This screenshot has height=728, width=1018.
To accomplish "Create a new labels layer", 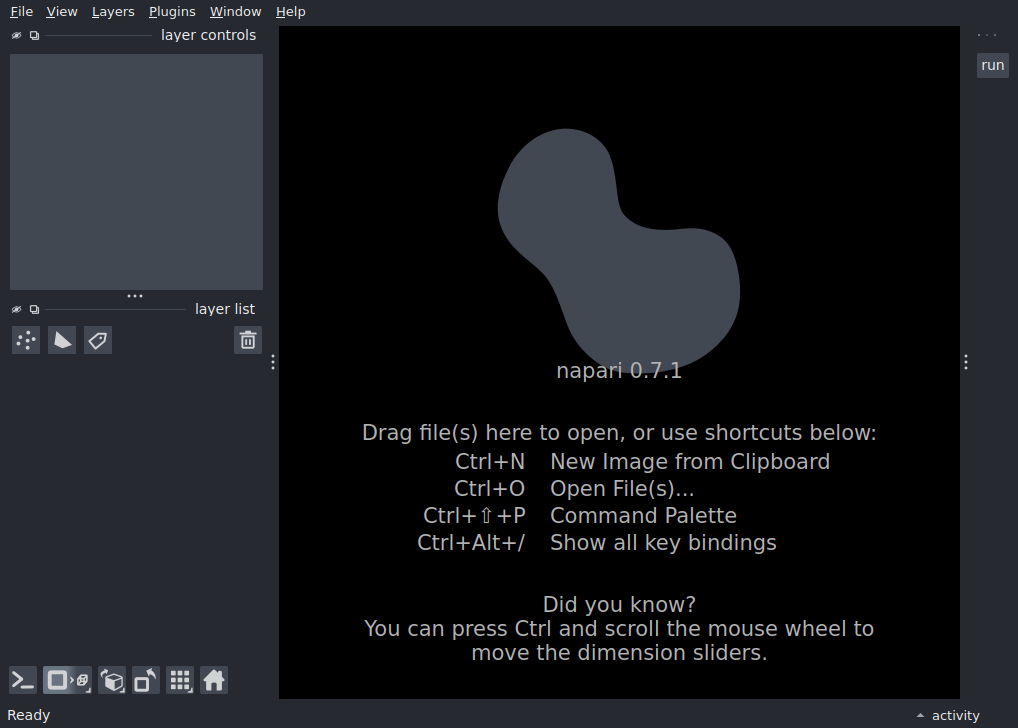I will (x=98, y=340).
